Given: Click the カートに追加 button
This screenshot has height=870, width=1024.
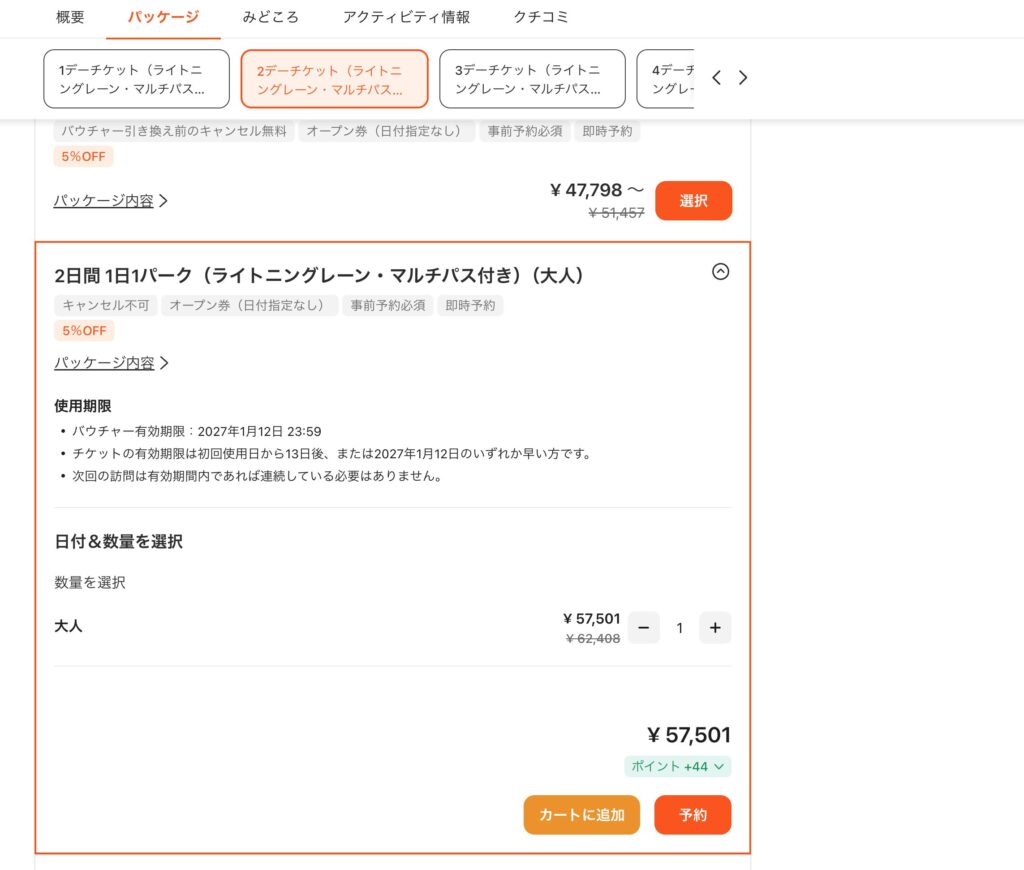Looking at the screenshot, I should click(581, 815).
